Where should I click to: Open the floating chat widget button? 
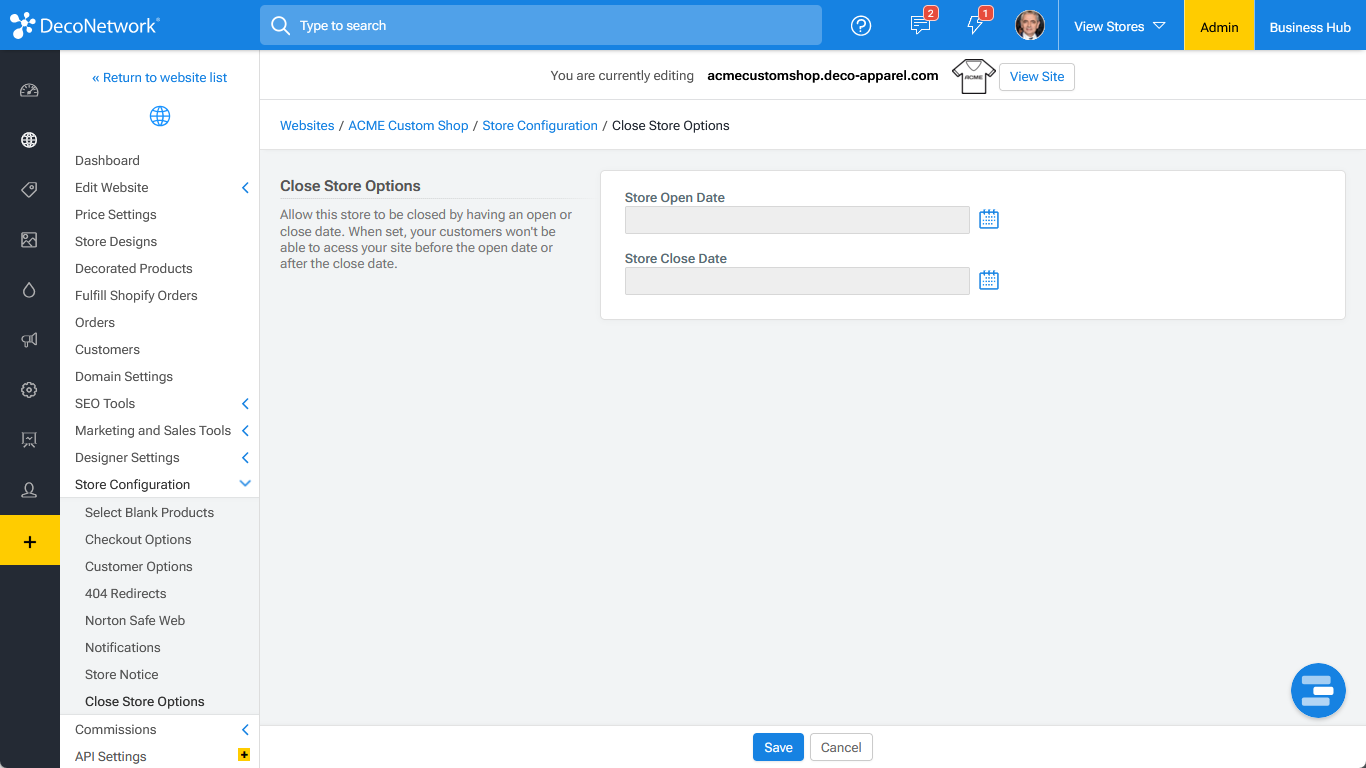pyautogui.click(x=1317, y=690)
